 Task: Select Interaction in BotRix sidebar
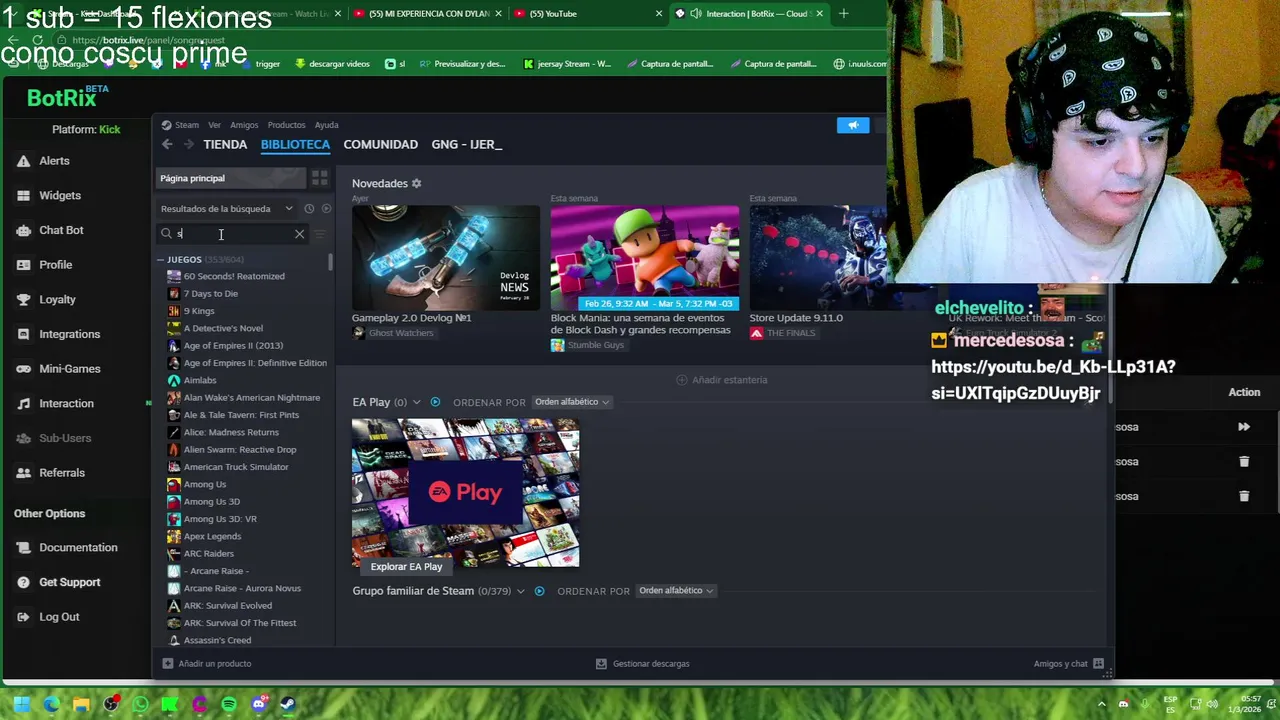[66, 404]
